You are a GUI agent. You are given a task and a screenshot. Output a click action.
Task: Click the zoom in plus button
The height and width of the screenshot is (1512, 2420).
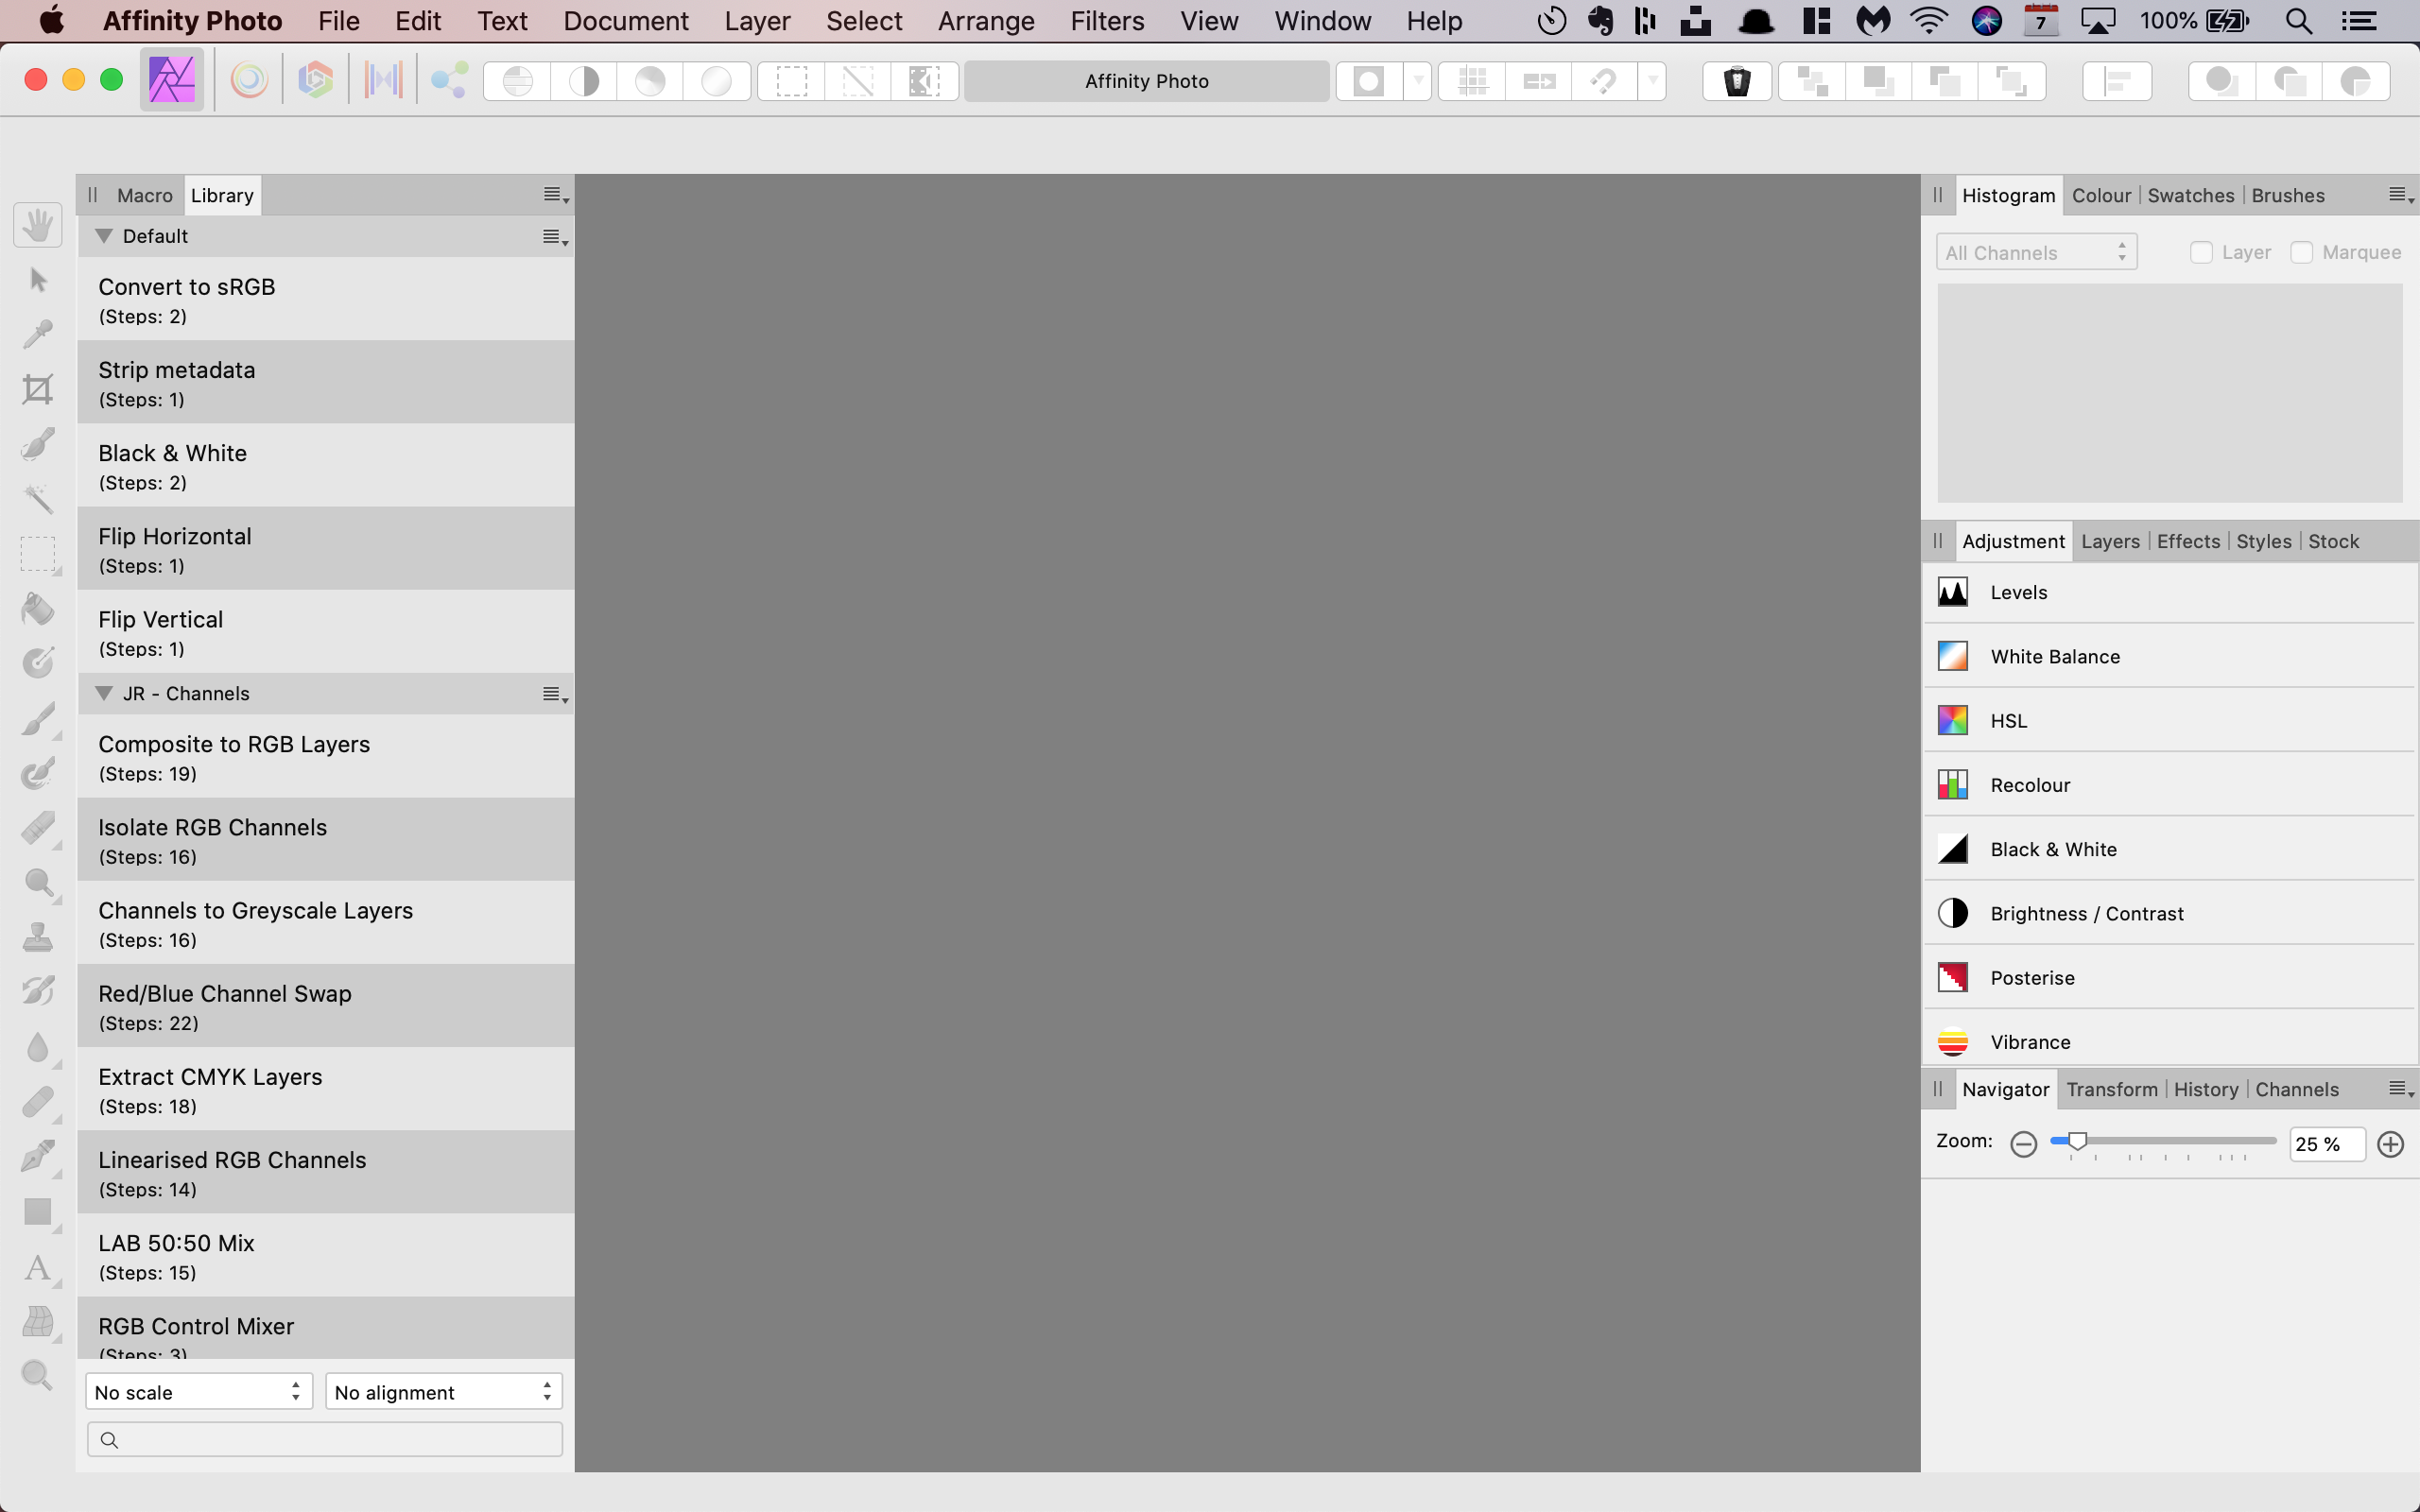pyautogui.click(x=2391, y=1144)
